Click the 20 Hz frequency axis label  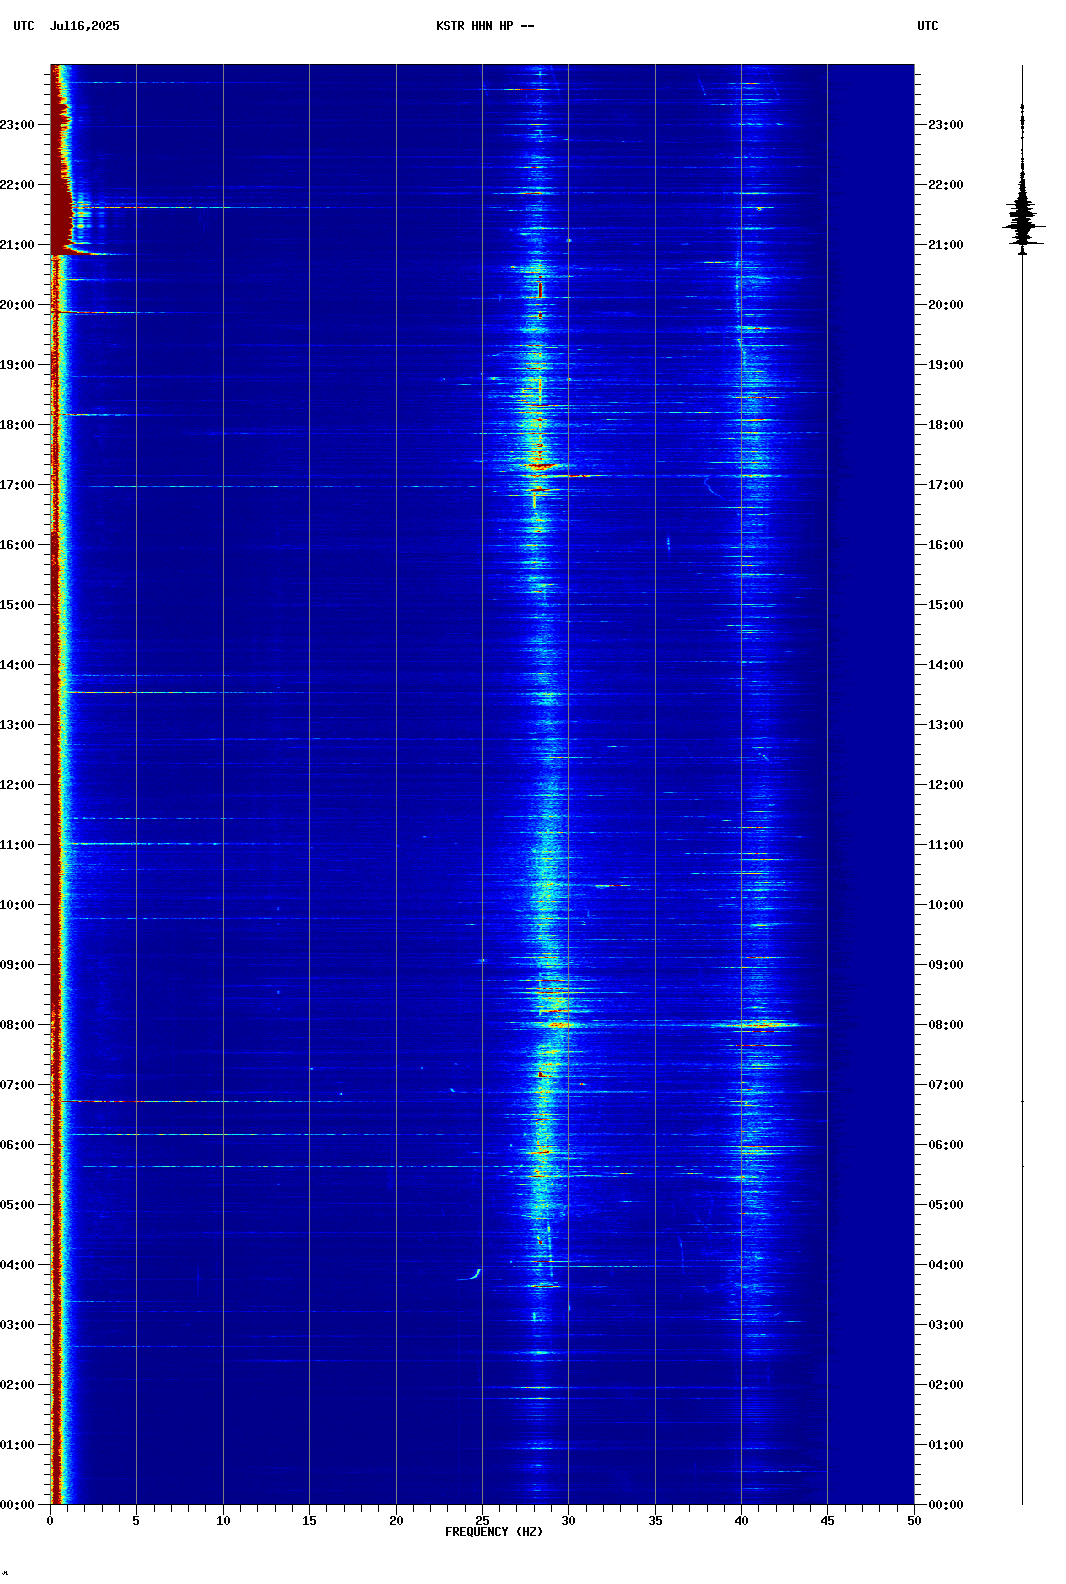pyautogui.click(x=396, y=1520)
